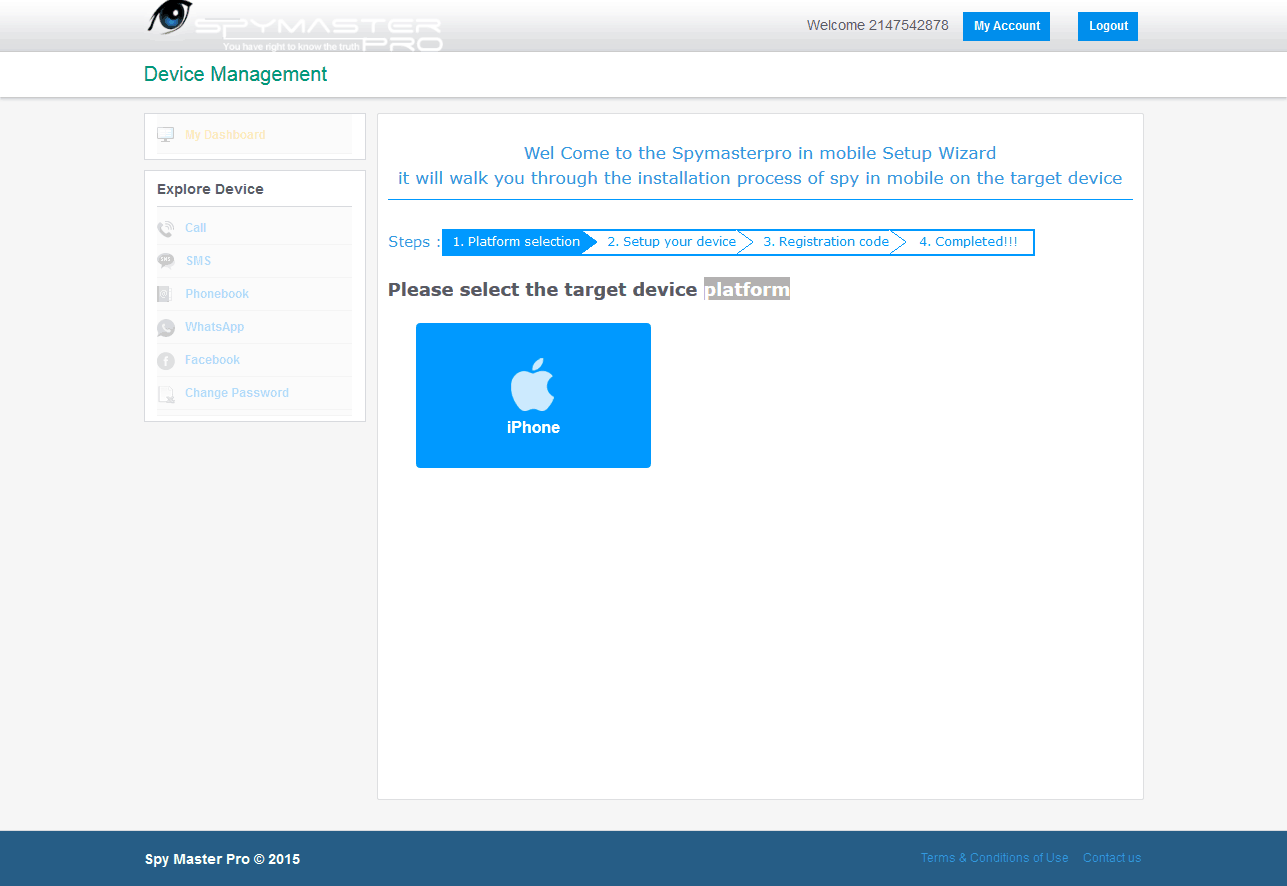Go to step 3. Registration code
Screen dimensions: 1287x886
pyautogui.click(x=826, y=242)
